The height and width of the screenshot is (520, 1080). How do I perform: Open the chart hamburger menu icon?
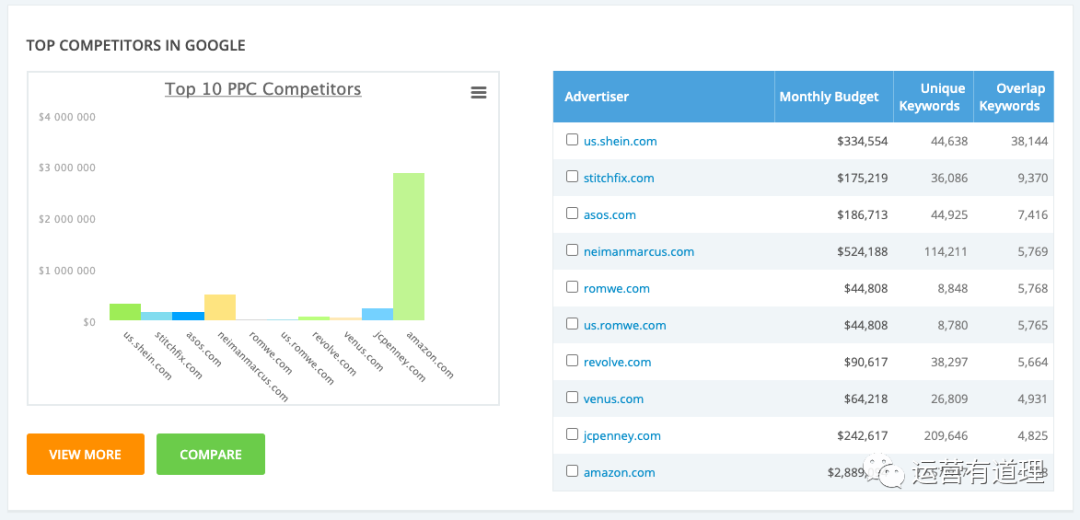pyautogui.click(x=478, y=92)
